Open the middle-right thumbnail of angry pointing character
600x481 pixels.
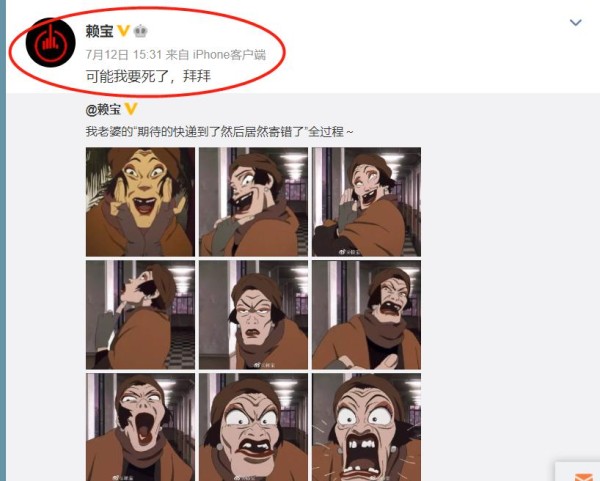[366, 315]
